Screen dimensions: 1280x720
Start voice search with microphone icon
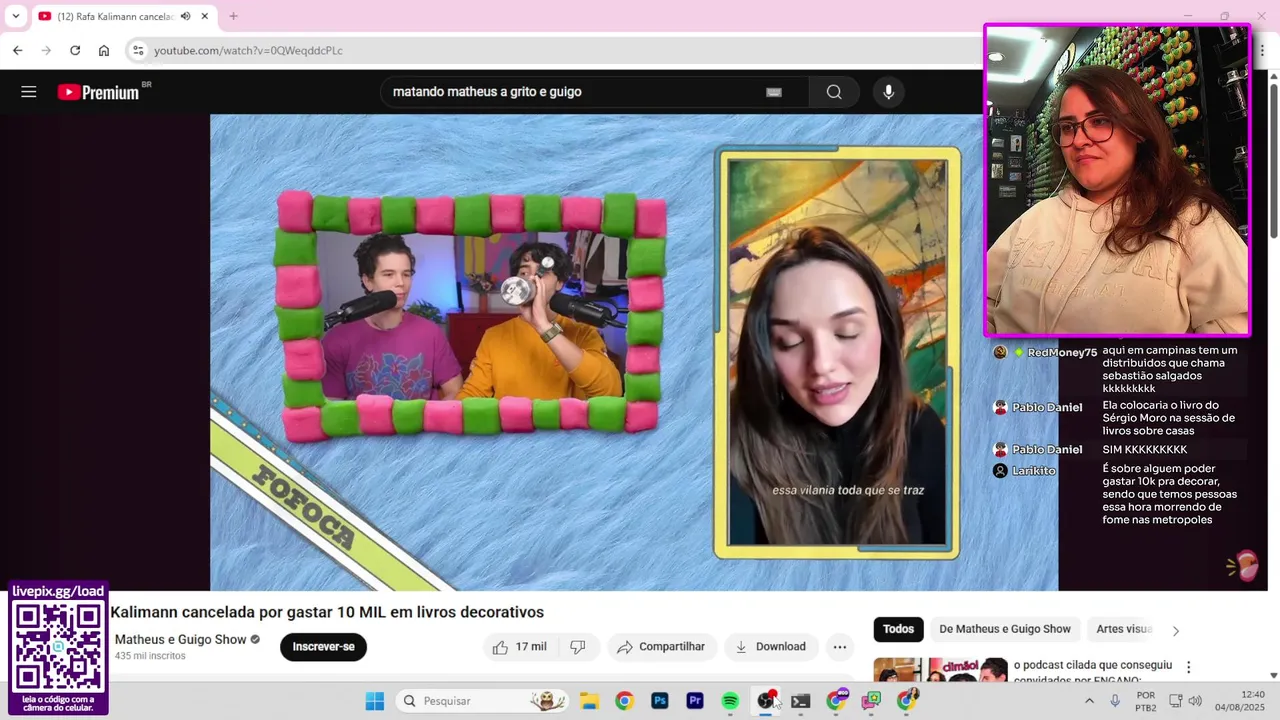(x=888, y=92)
